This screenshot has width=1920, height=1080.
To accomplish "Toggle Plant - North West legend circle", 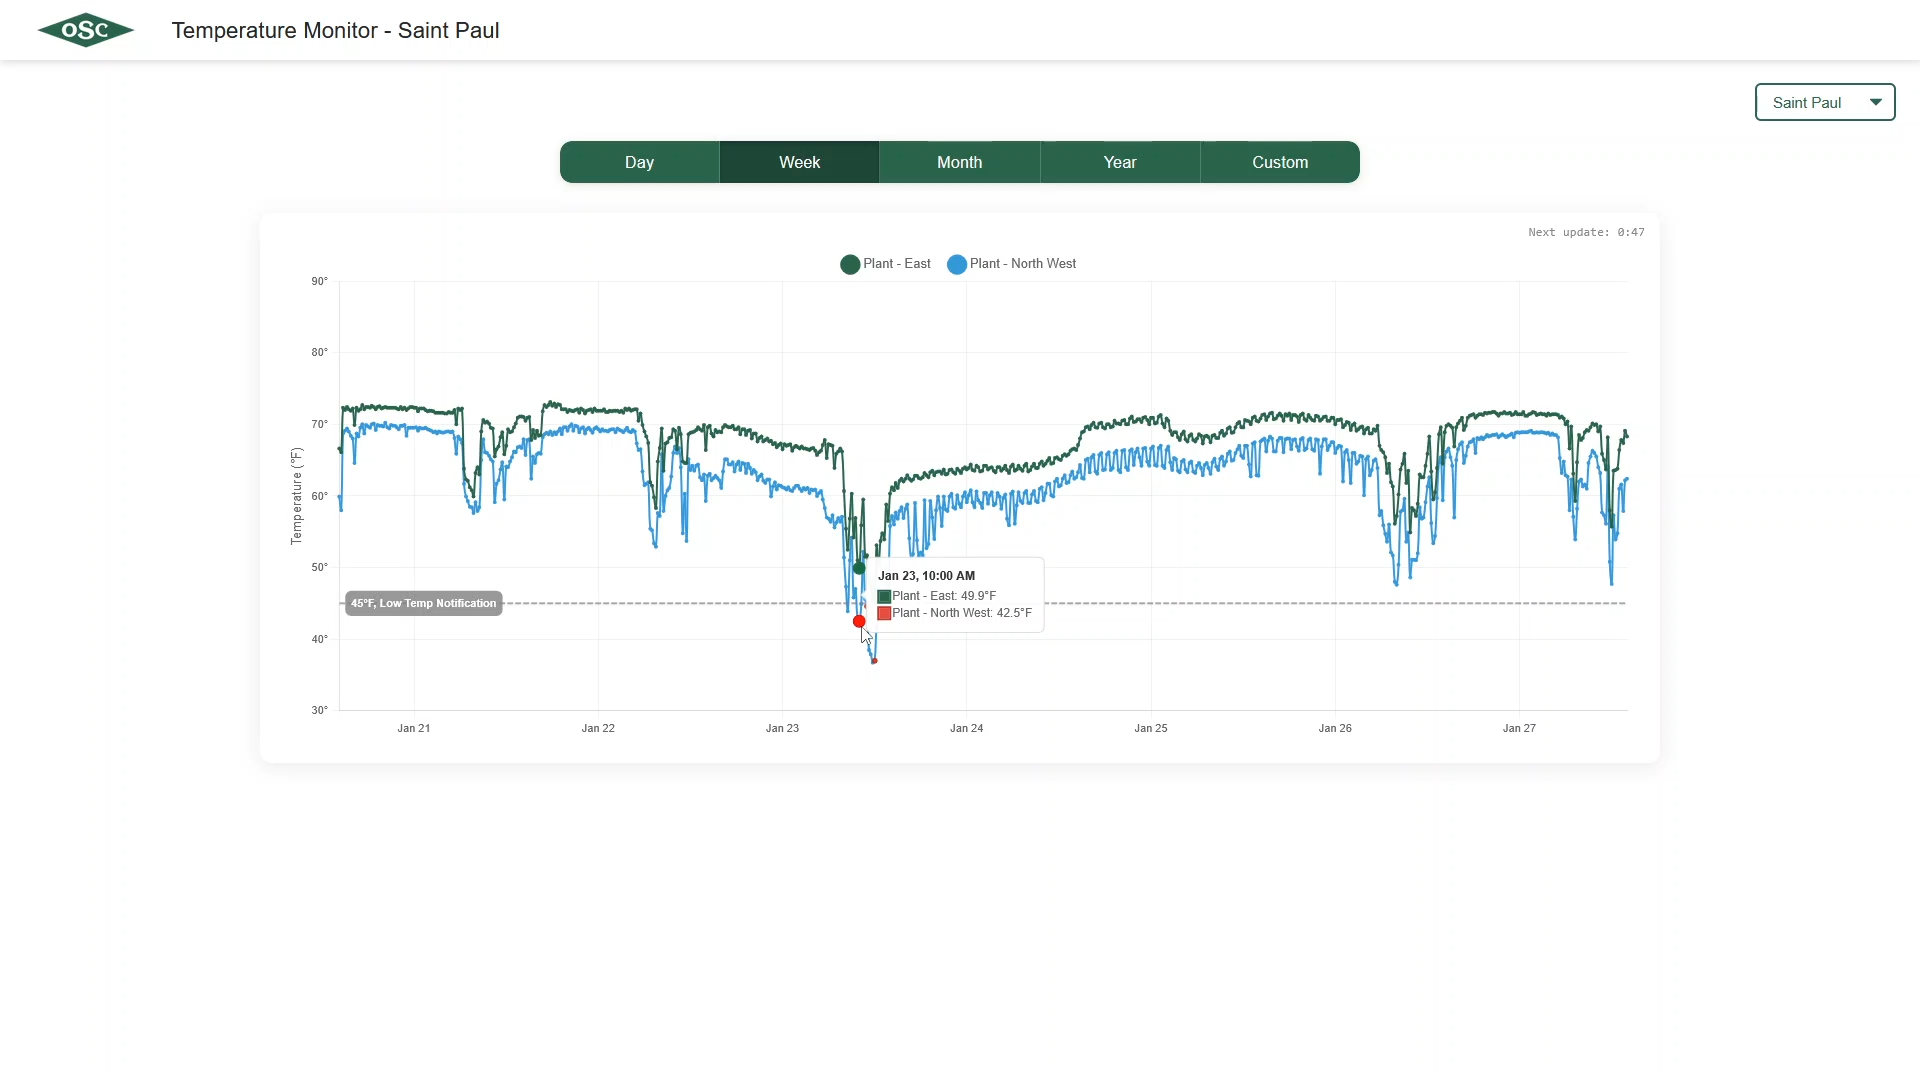I will [957, 265].
